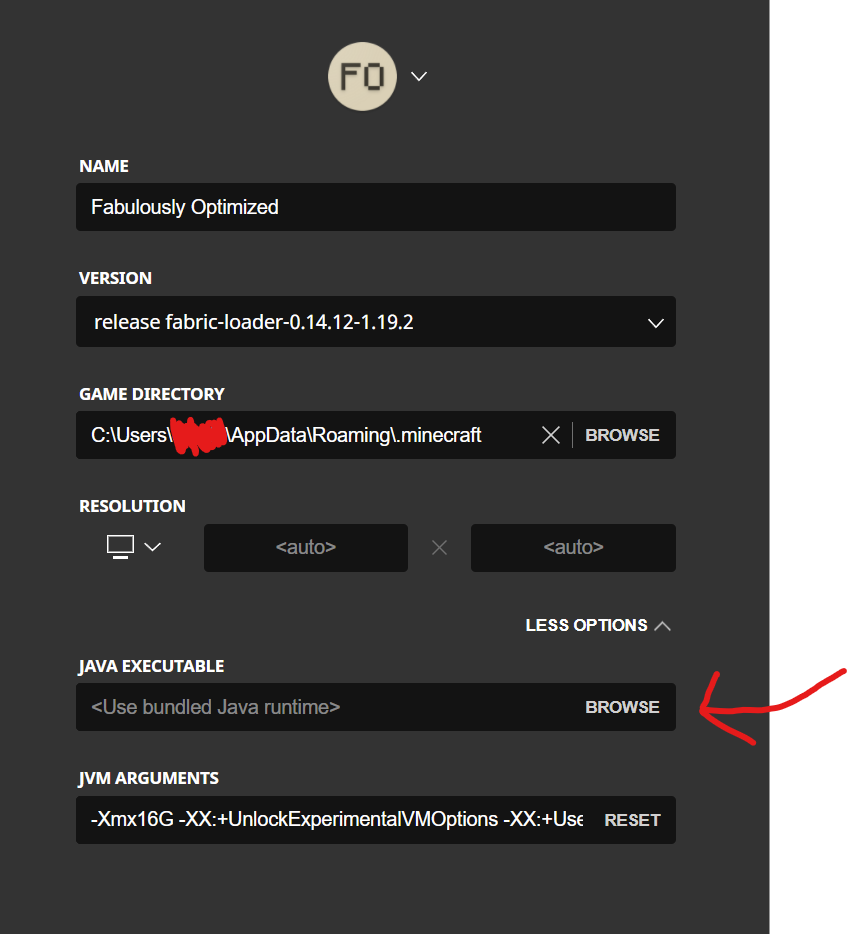Viewport: 848px width, 934px height.
Task: Open the installation icon chooser chevron
Action: 419,76
